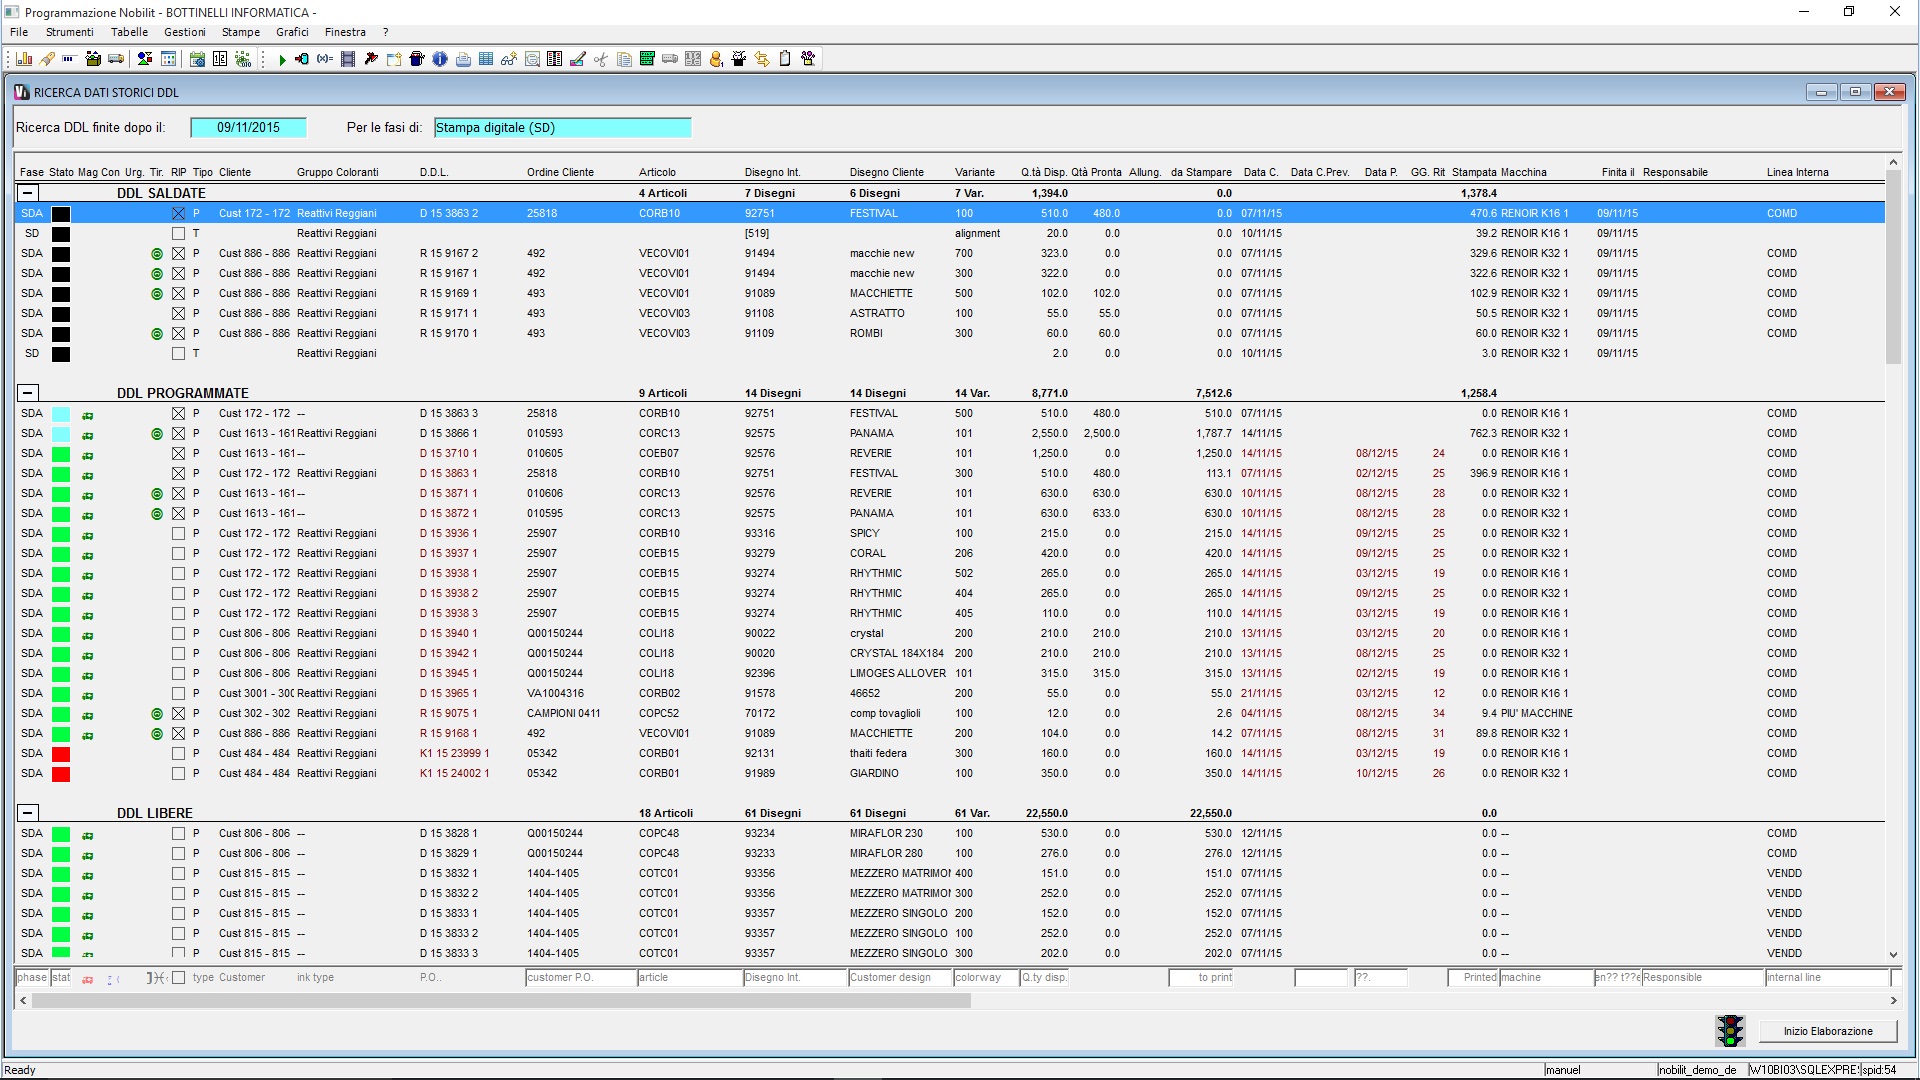Click the scissors cut icon
Viewport: 1920px width, 1080px height.
pyautogui.click(x=600, y=59)
